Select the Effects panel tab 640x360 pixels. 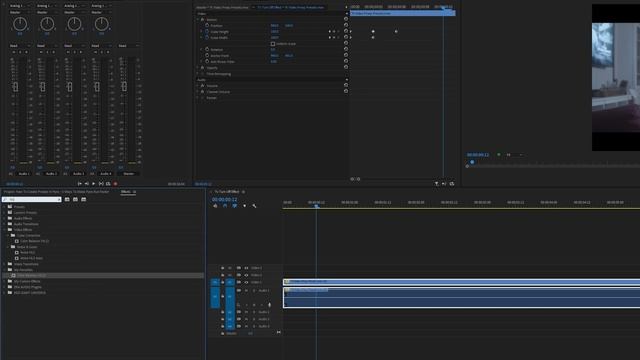point(126,191)
